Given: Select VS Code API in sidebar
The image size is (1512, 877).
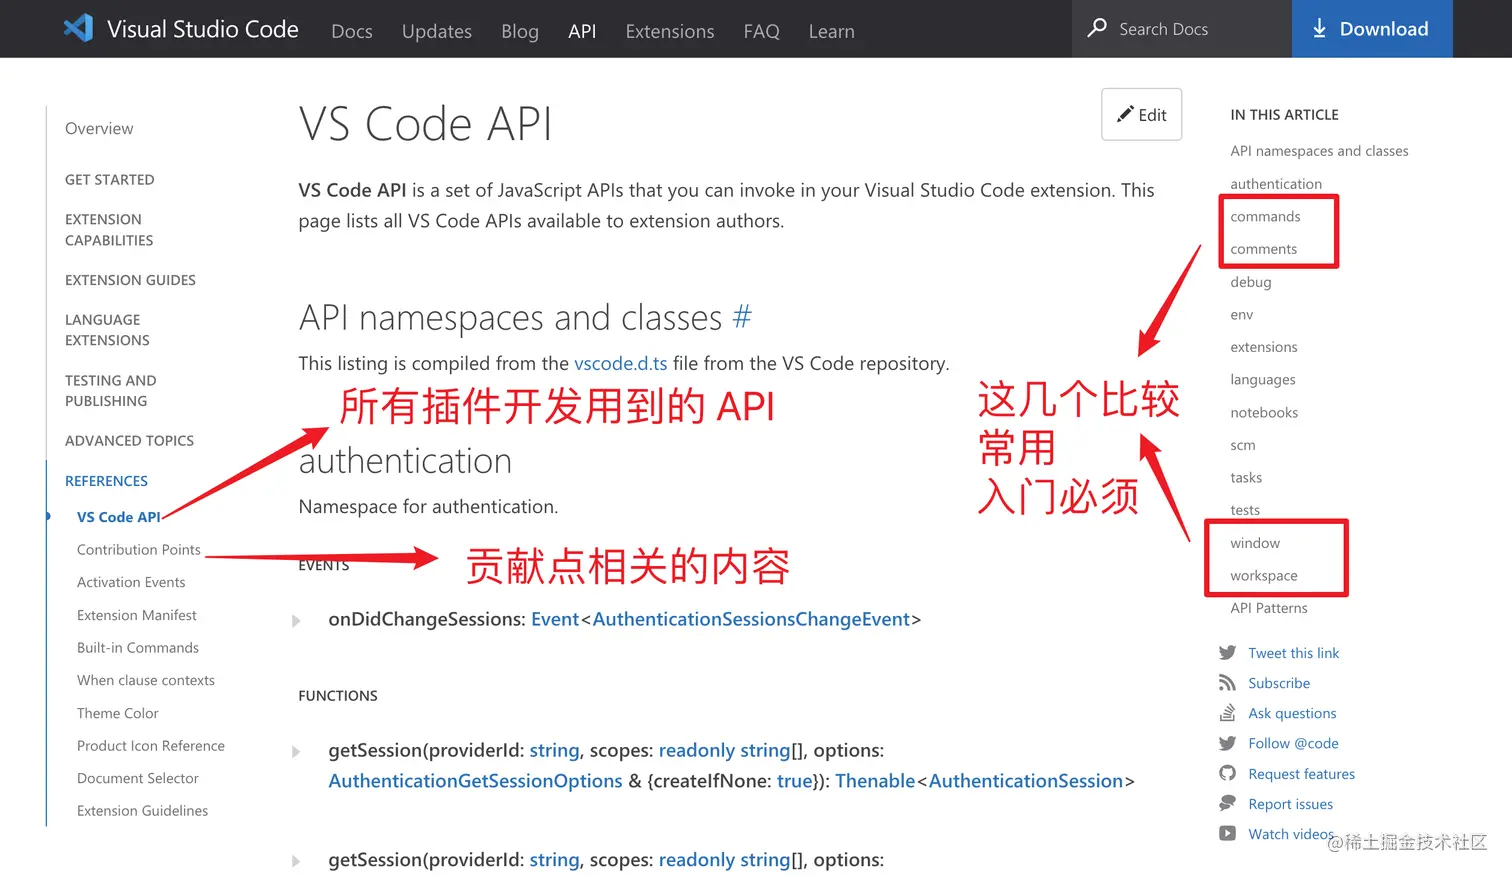Looking at the screenshot, I should 118,517.
